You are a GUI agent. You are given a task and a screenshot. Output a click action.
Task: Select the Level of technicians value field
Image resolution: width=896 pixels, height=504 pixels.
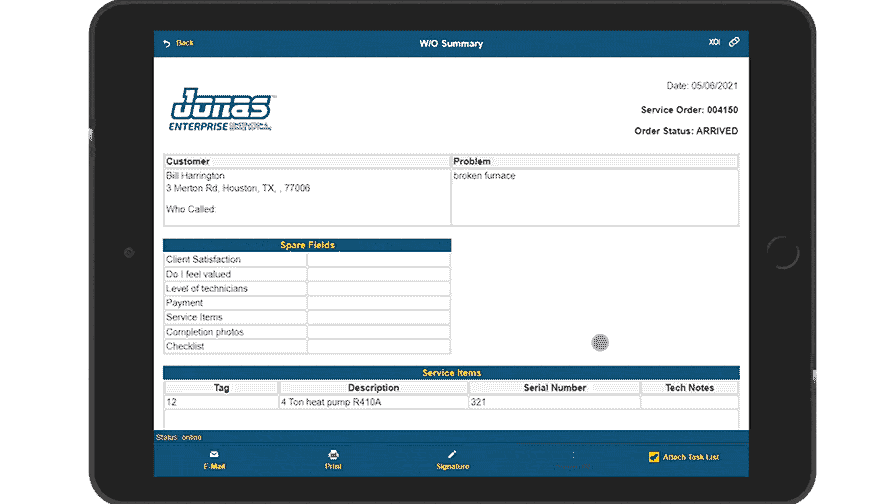[x=379, y=289]
